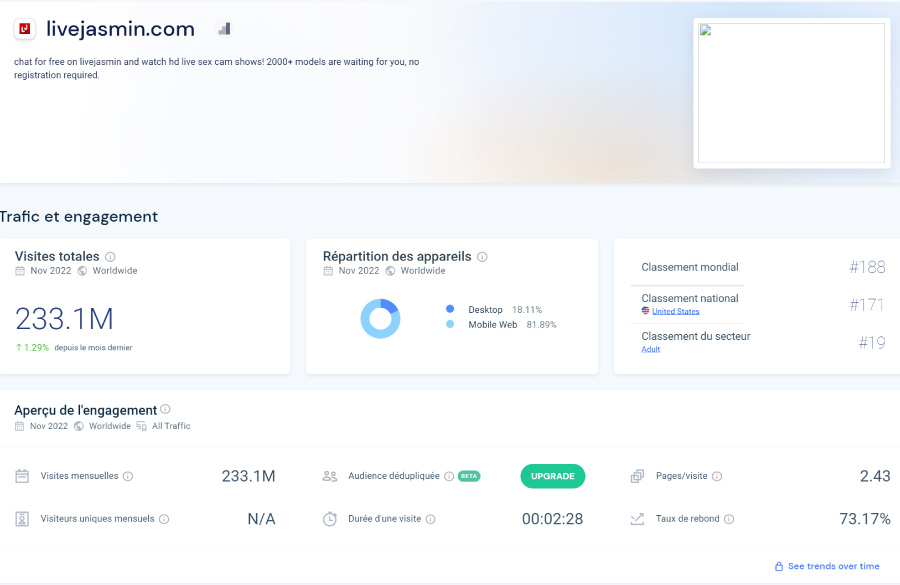Click the #188 world ranking value
This screenshot has height=585, width=900.
pos(867,267)
